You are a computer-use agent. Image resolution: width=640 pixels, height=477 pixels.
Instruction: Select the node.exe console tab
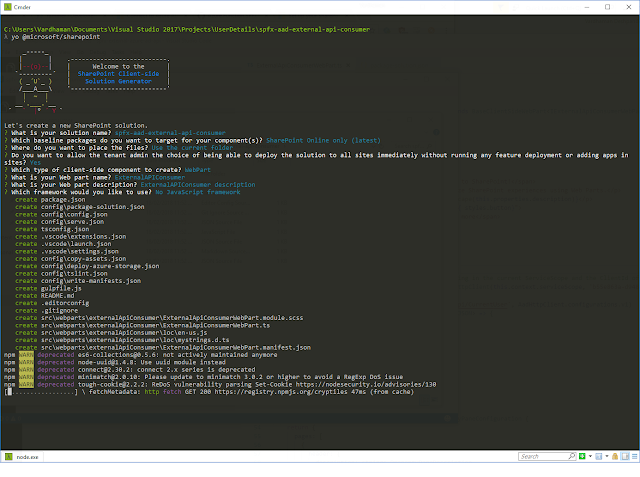23,457
